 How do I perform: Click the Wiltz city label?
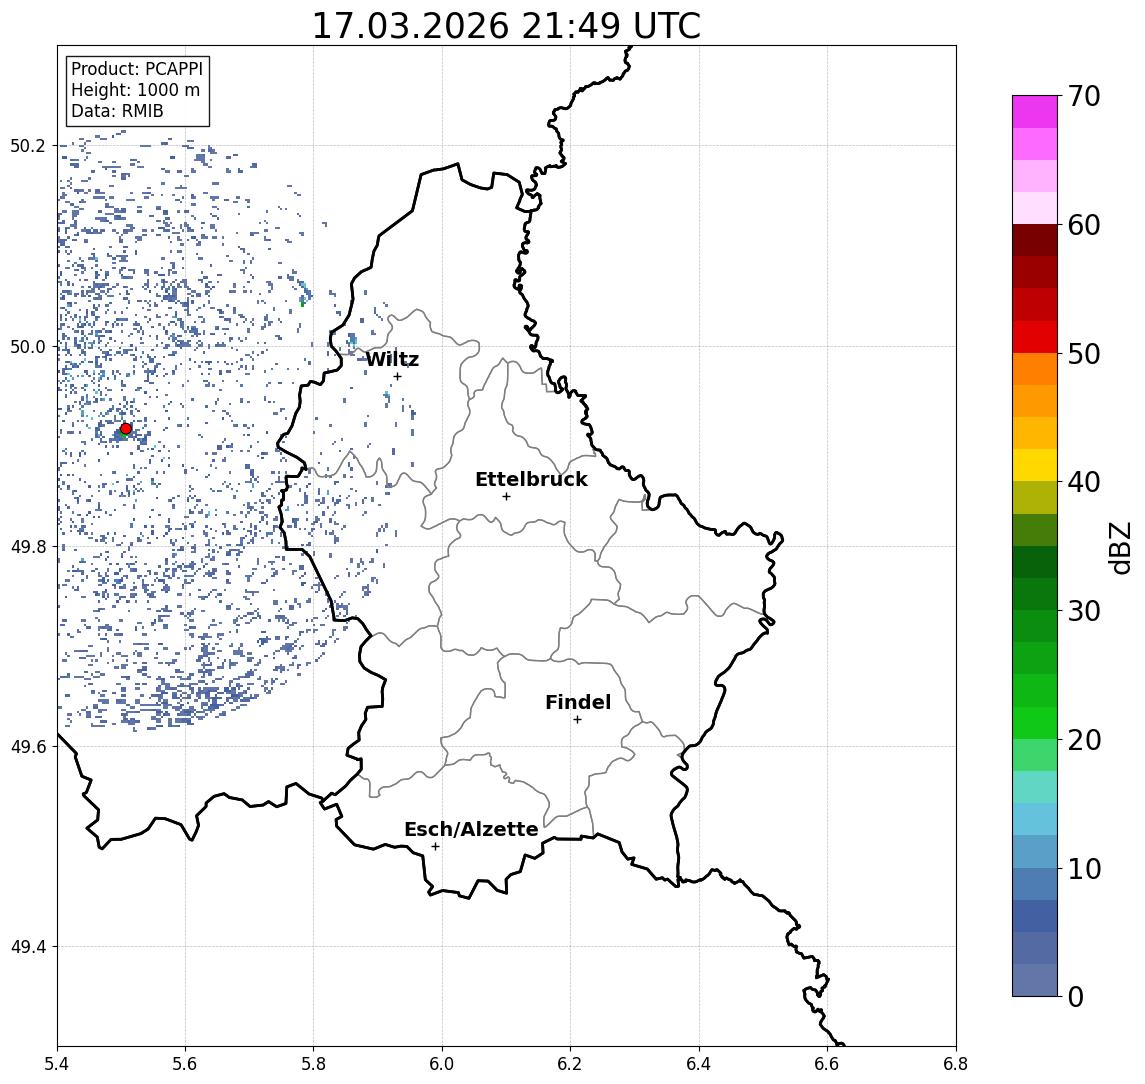(x=392, y=359)
